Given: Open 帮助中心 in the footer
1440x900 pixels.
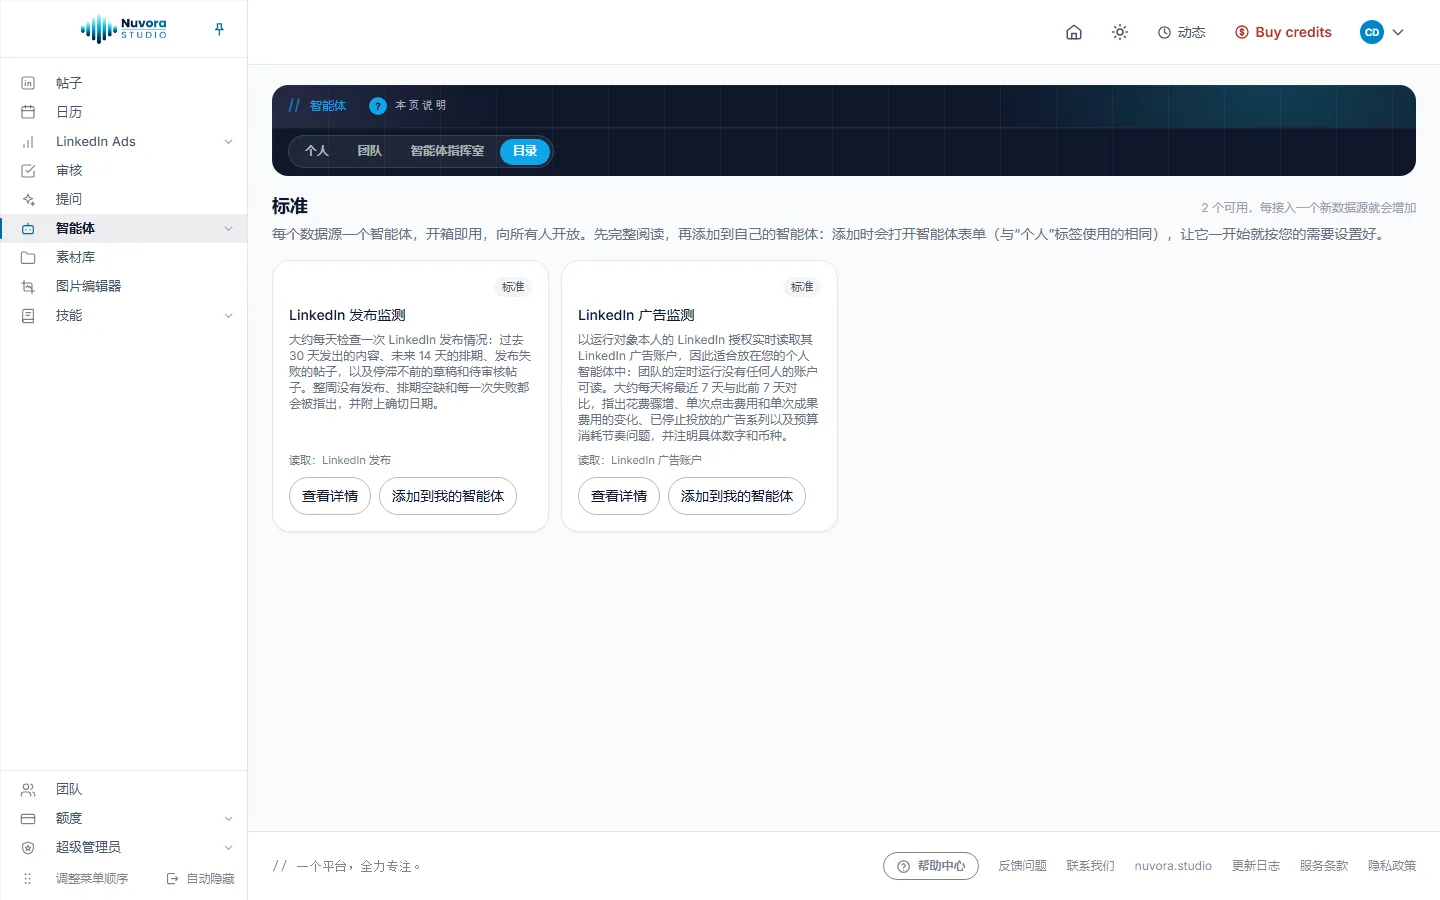Looking at the screenshot, I should [931, 866].
